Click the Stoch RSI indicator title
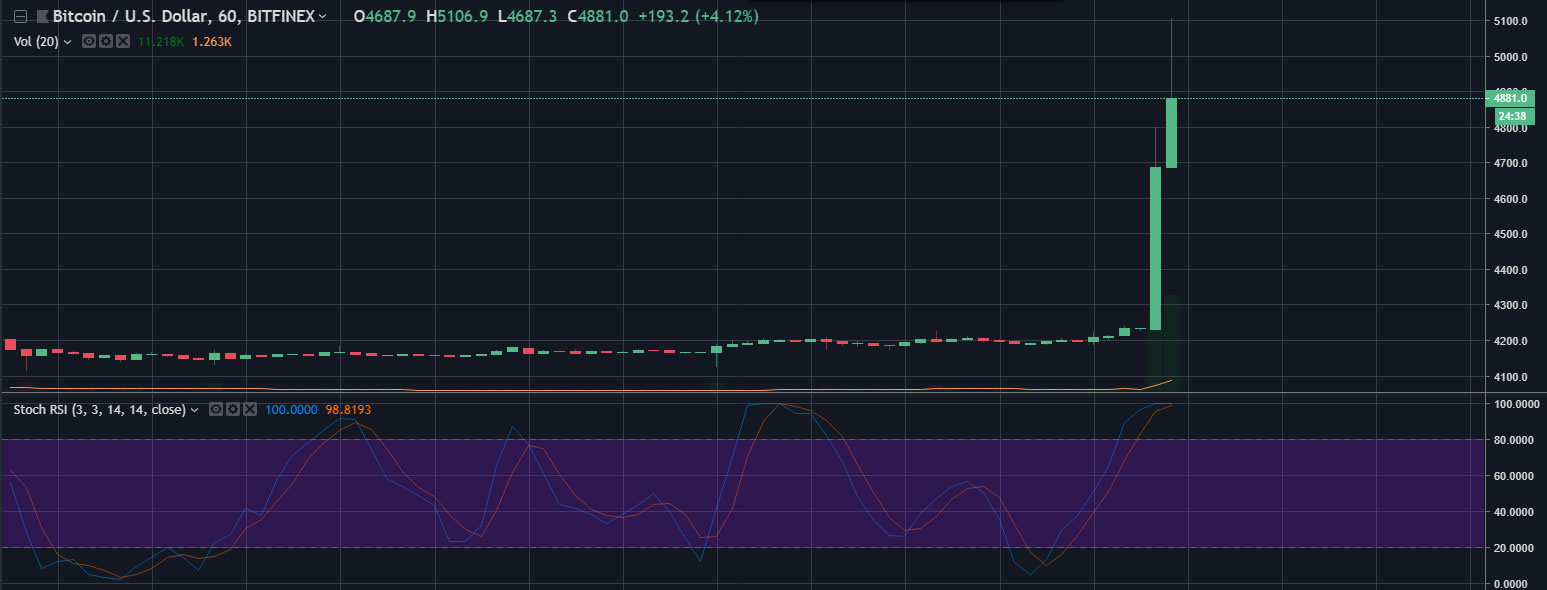 [98, 410]
